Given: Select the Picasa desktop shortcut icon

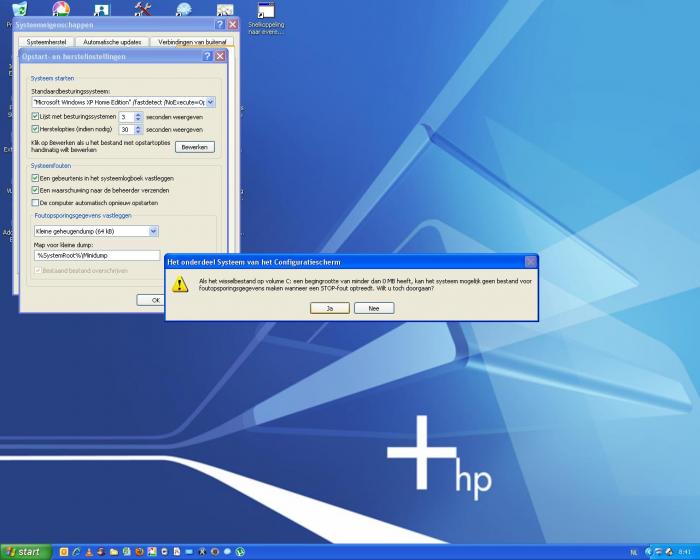Looking at the screenshot, I should pyautogui.click(x=61, y=8).
